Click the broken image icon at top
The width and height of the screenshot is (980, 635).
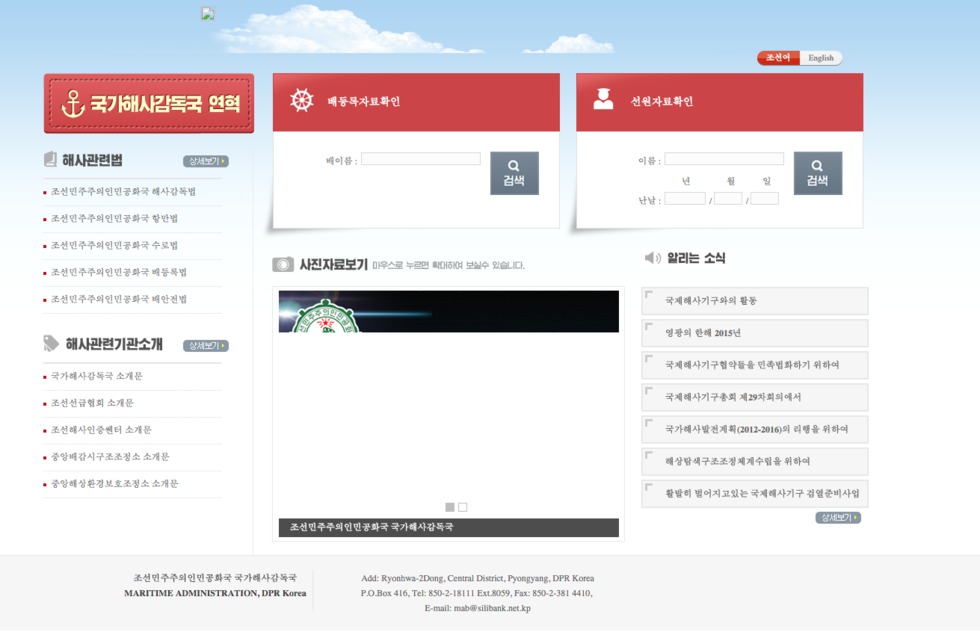pyautogui.click(x=208, y=14)
